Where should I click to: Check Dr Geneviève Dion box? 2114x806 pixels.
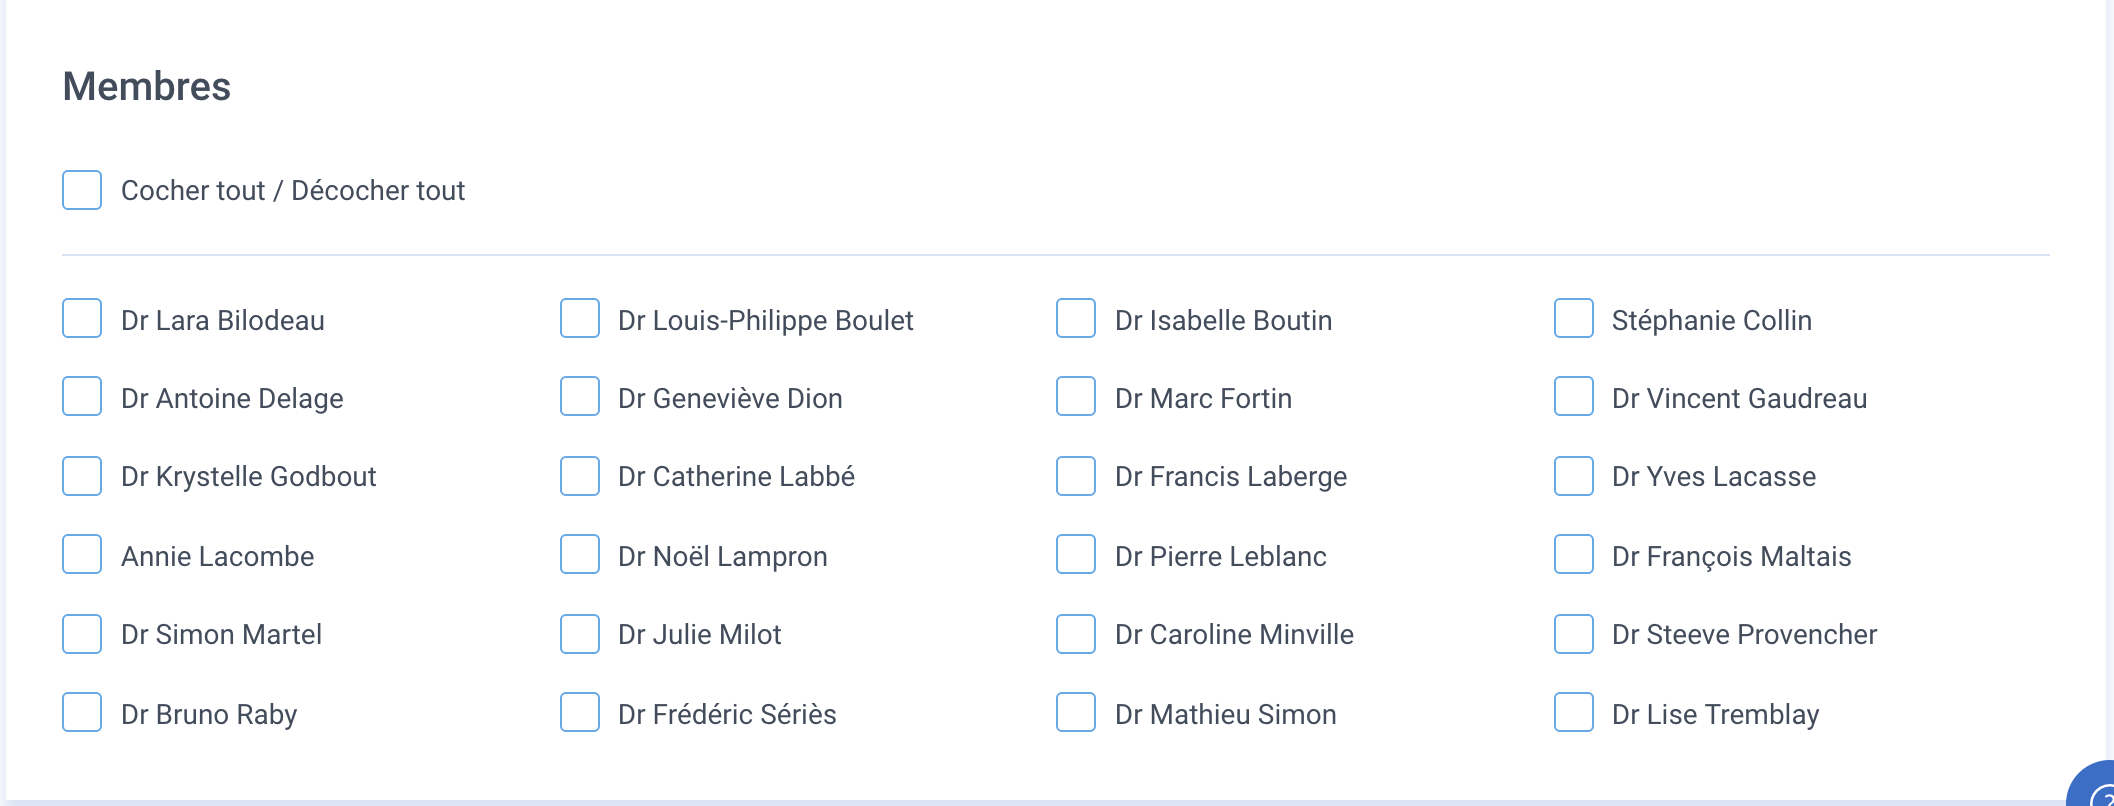580,396
